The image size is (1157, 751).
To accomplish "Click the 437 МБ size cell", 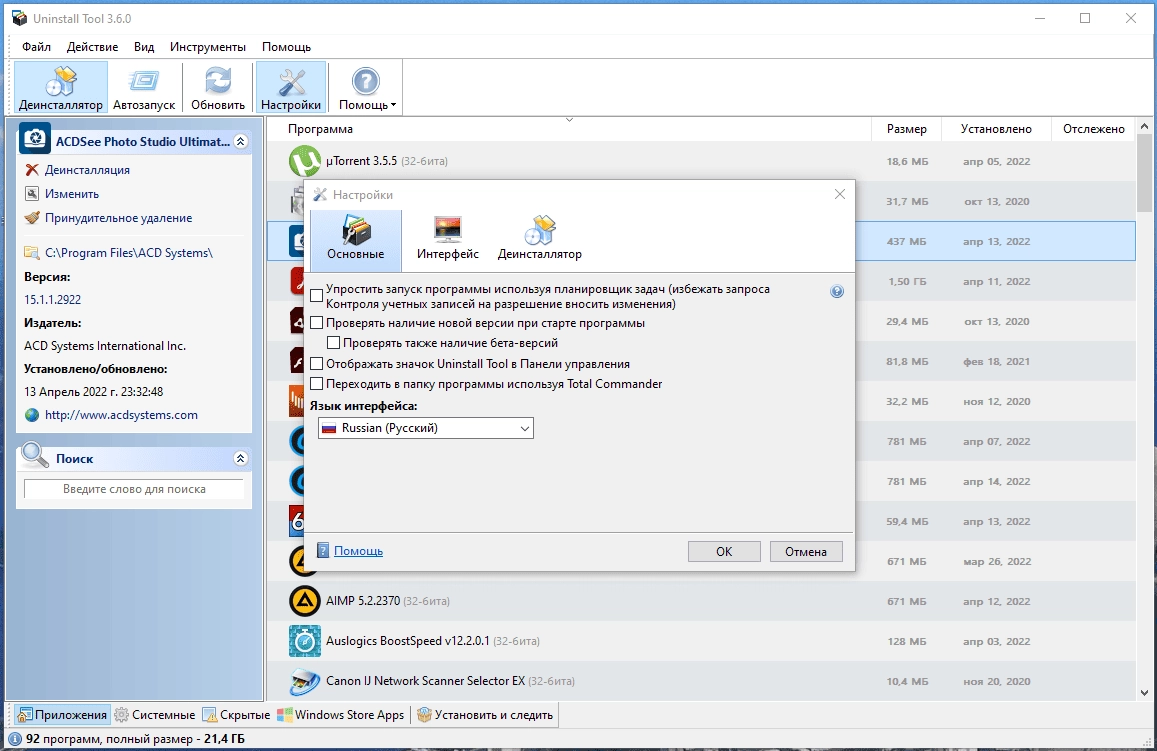I will click(x=906, y=241).
